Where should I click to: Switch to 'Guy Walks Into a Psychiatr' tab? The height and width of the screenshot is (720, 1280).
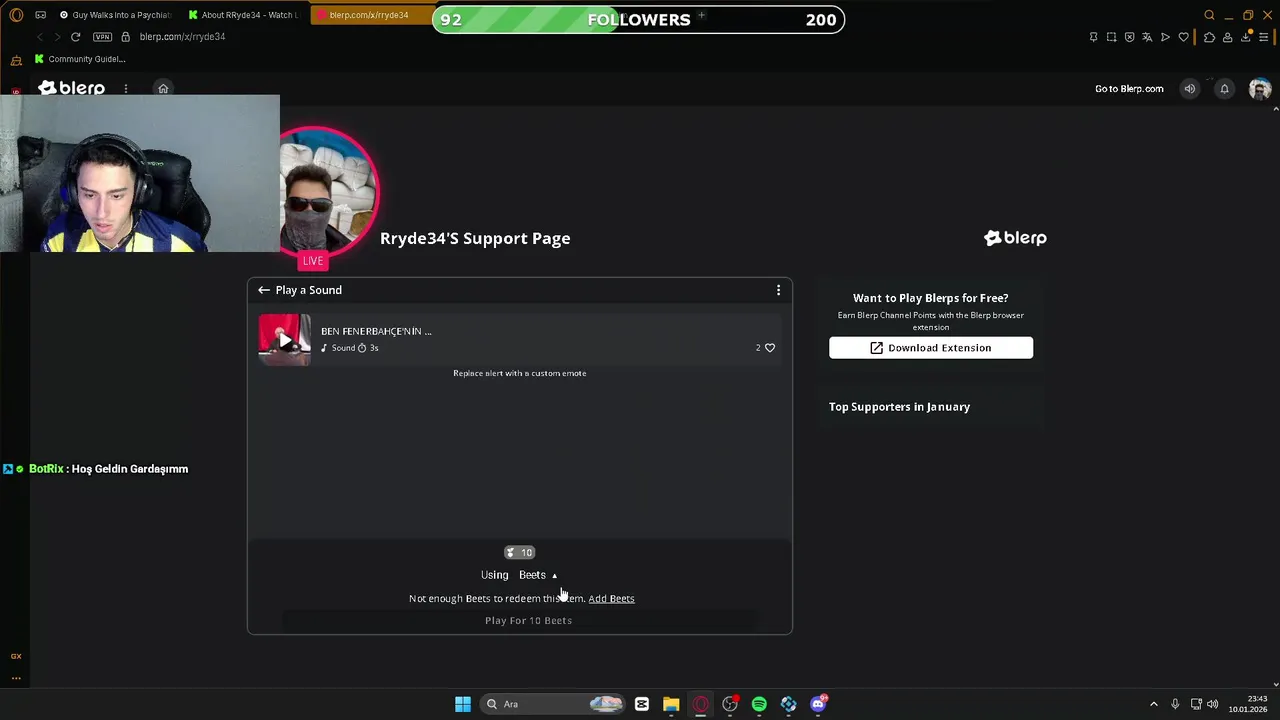pyautogui.click(x=115, y=15)
